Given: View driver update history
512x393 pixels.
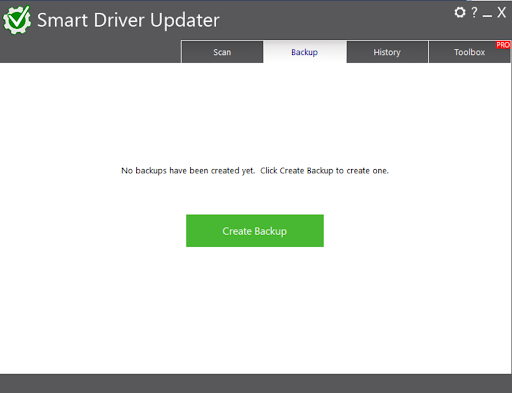Looking at the screenshot, I should tap(387, 52).
